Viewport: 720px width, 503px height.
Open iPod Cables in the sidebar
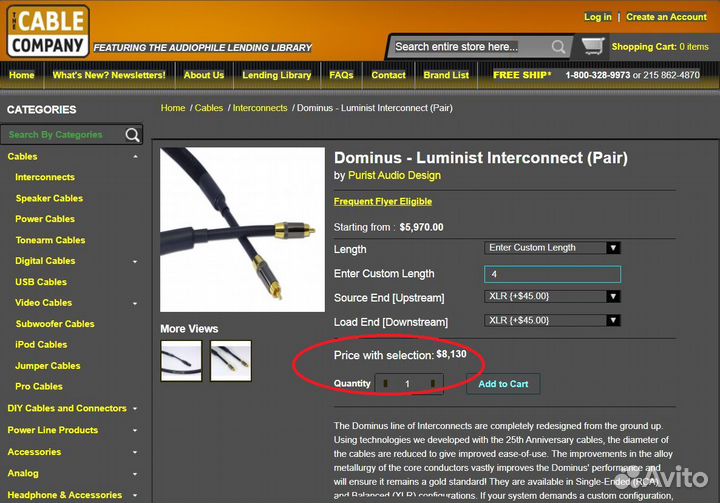click(x=41, y=345)
